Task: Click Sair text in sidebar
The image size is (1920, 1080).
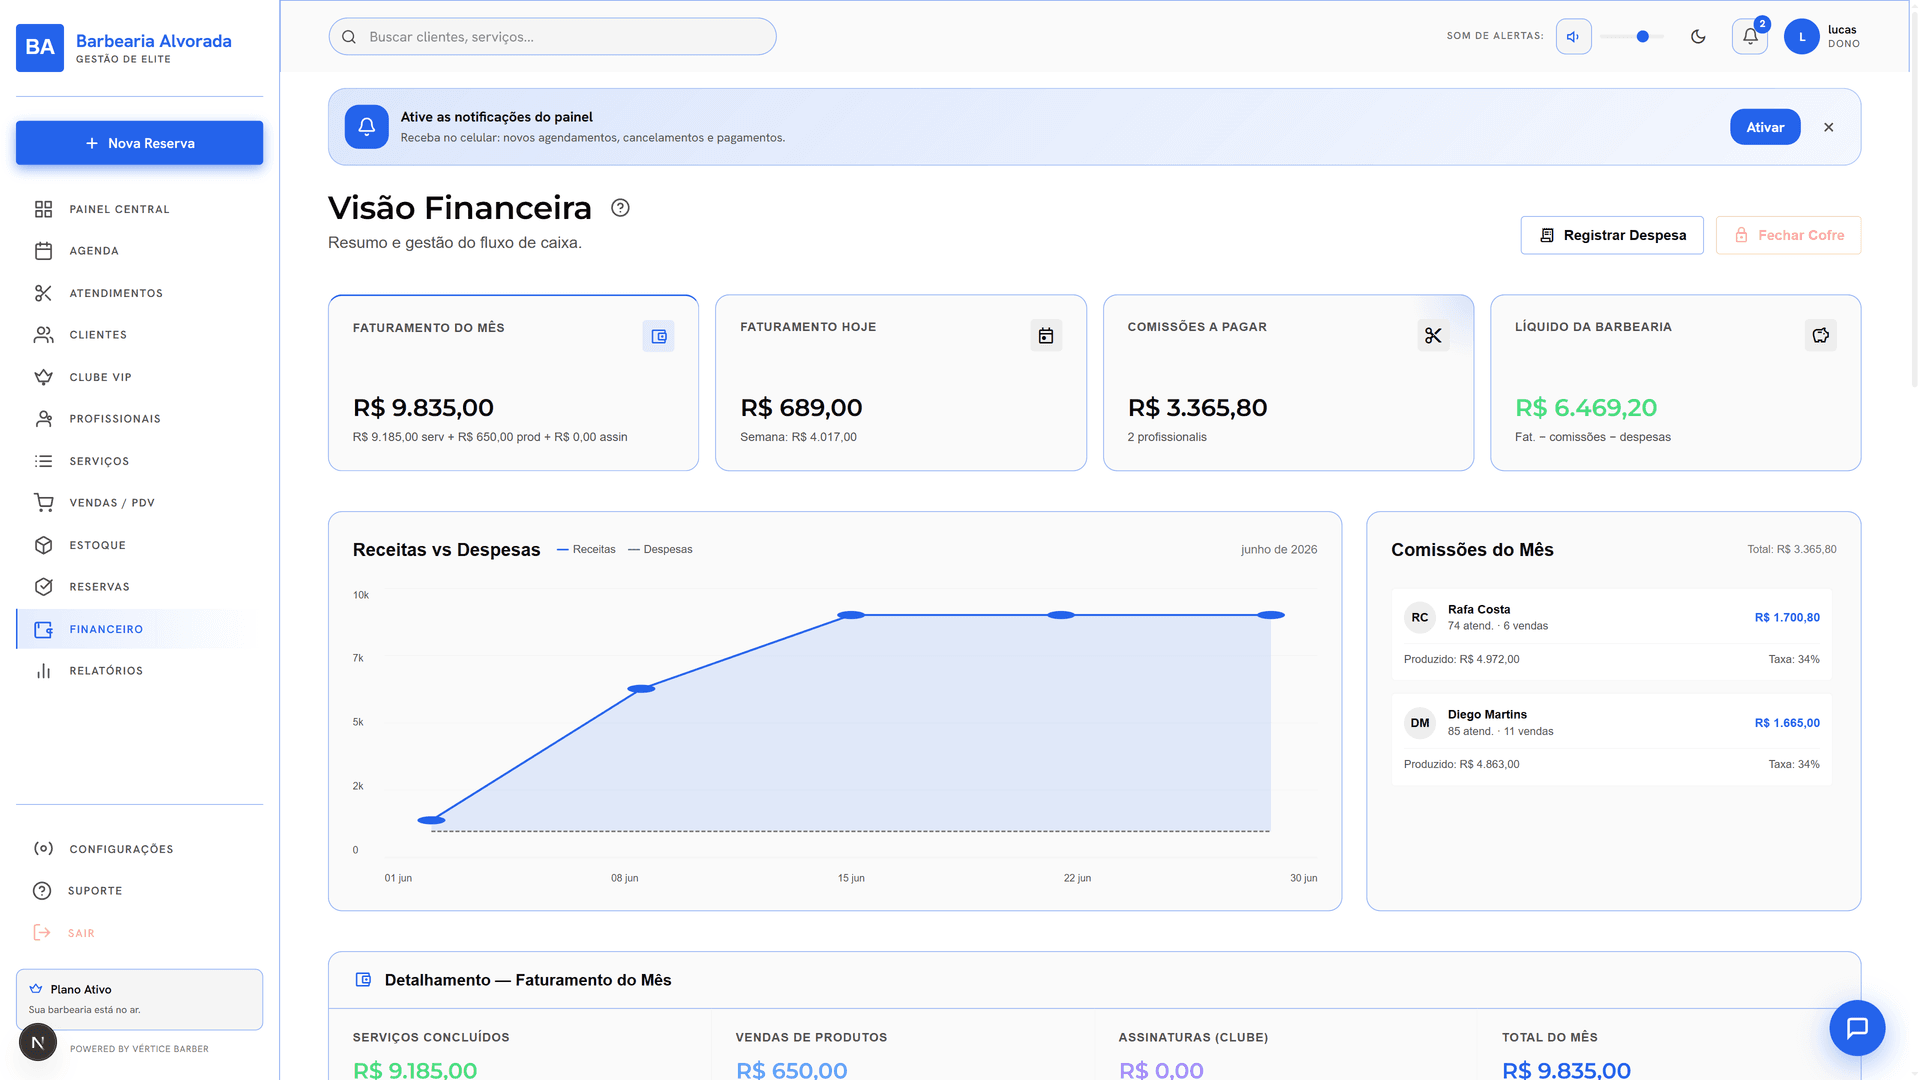Action: 81,933
